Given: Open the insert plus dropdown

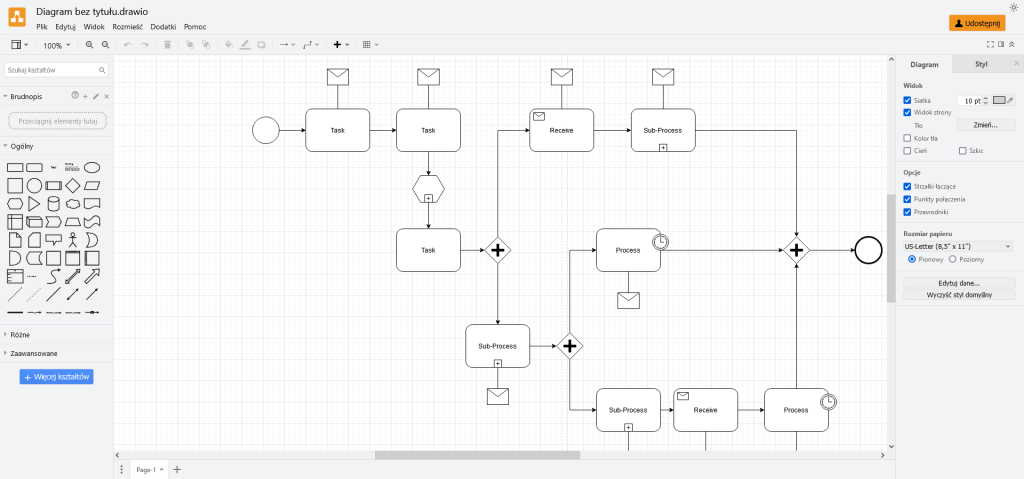Looking at the screenshot, I should (x=341, y=45).
